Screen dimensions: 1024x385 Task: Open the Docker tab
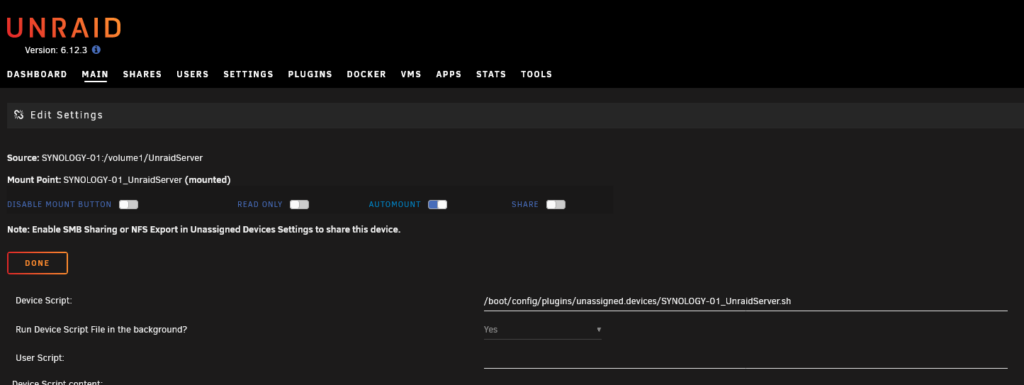click(366, 74)
